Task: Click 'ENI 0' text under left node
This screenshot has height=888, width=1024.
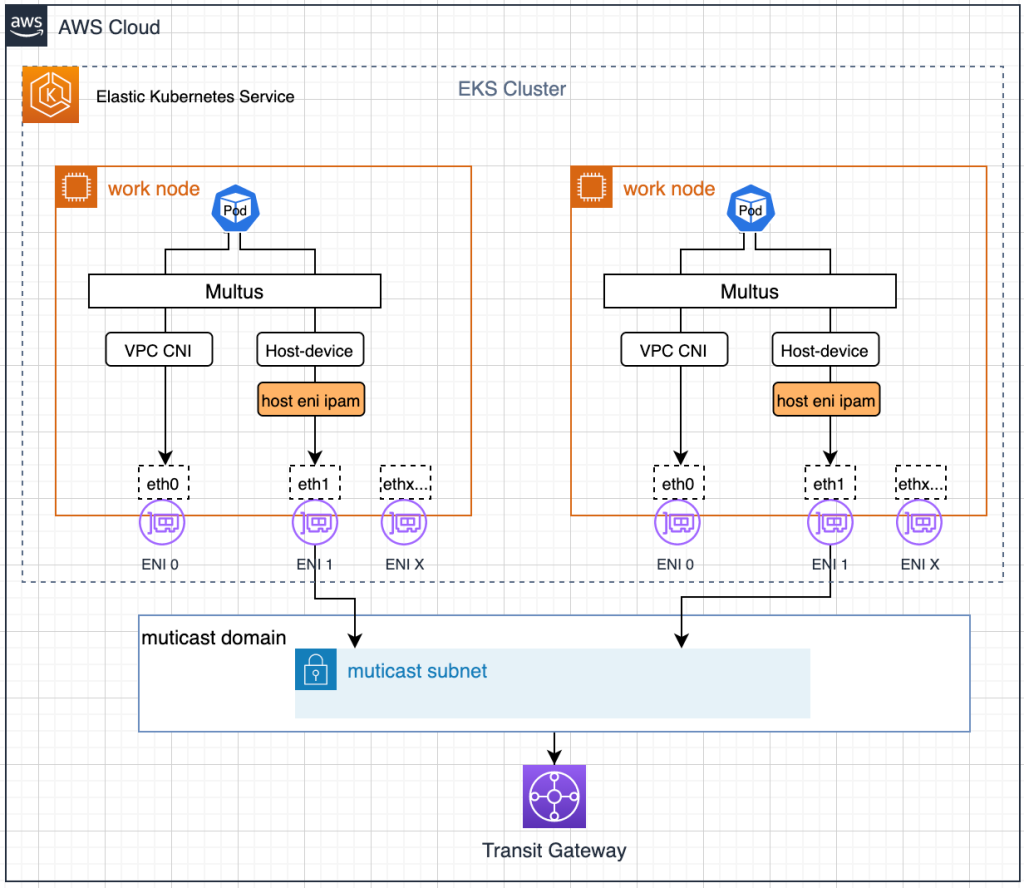Action: (160, 564)
